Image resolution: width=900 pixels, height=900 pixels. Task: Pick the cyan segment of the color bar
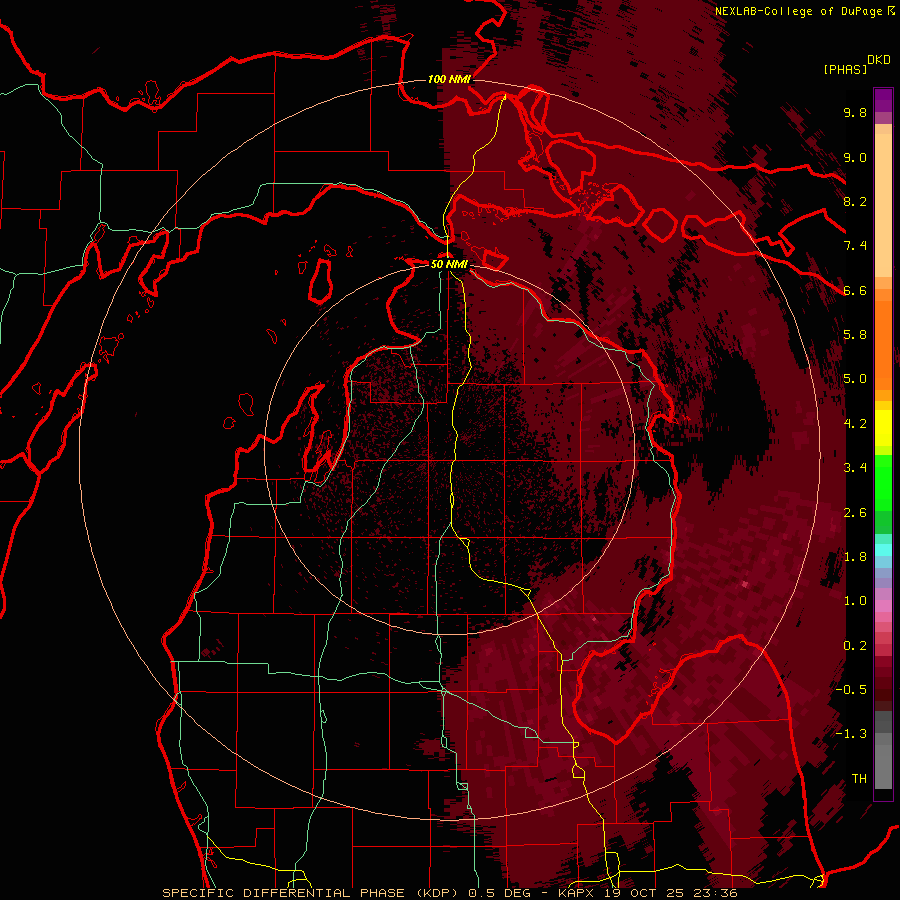click(x=883, y=550)
